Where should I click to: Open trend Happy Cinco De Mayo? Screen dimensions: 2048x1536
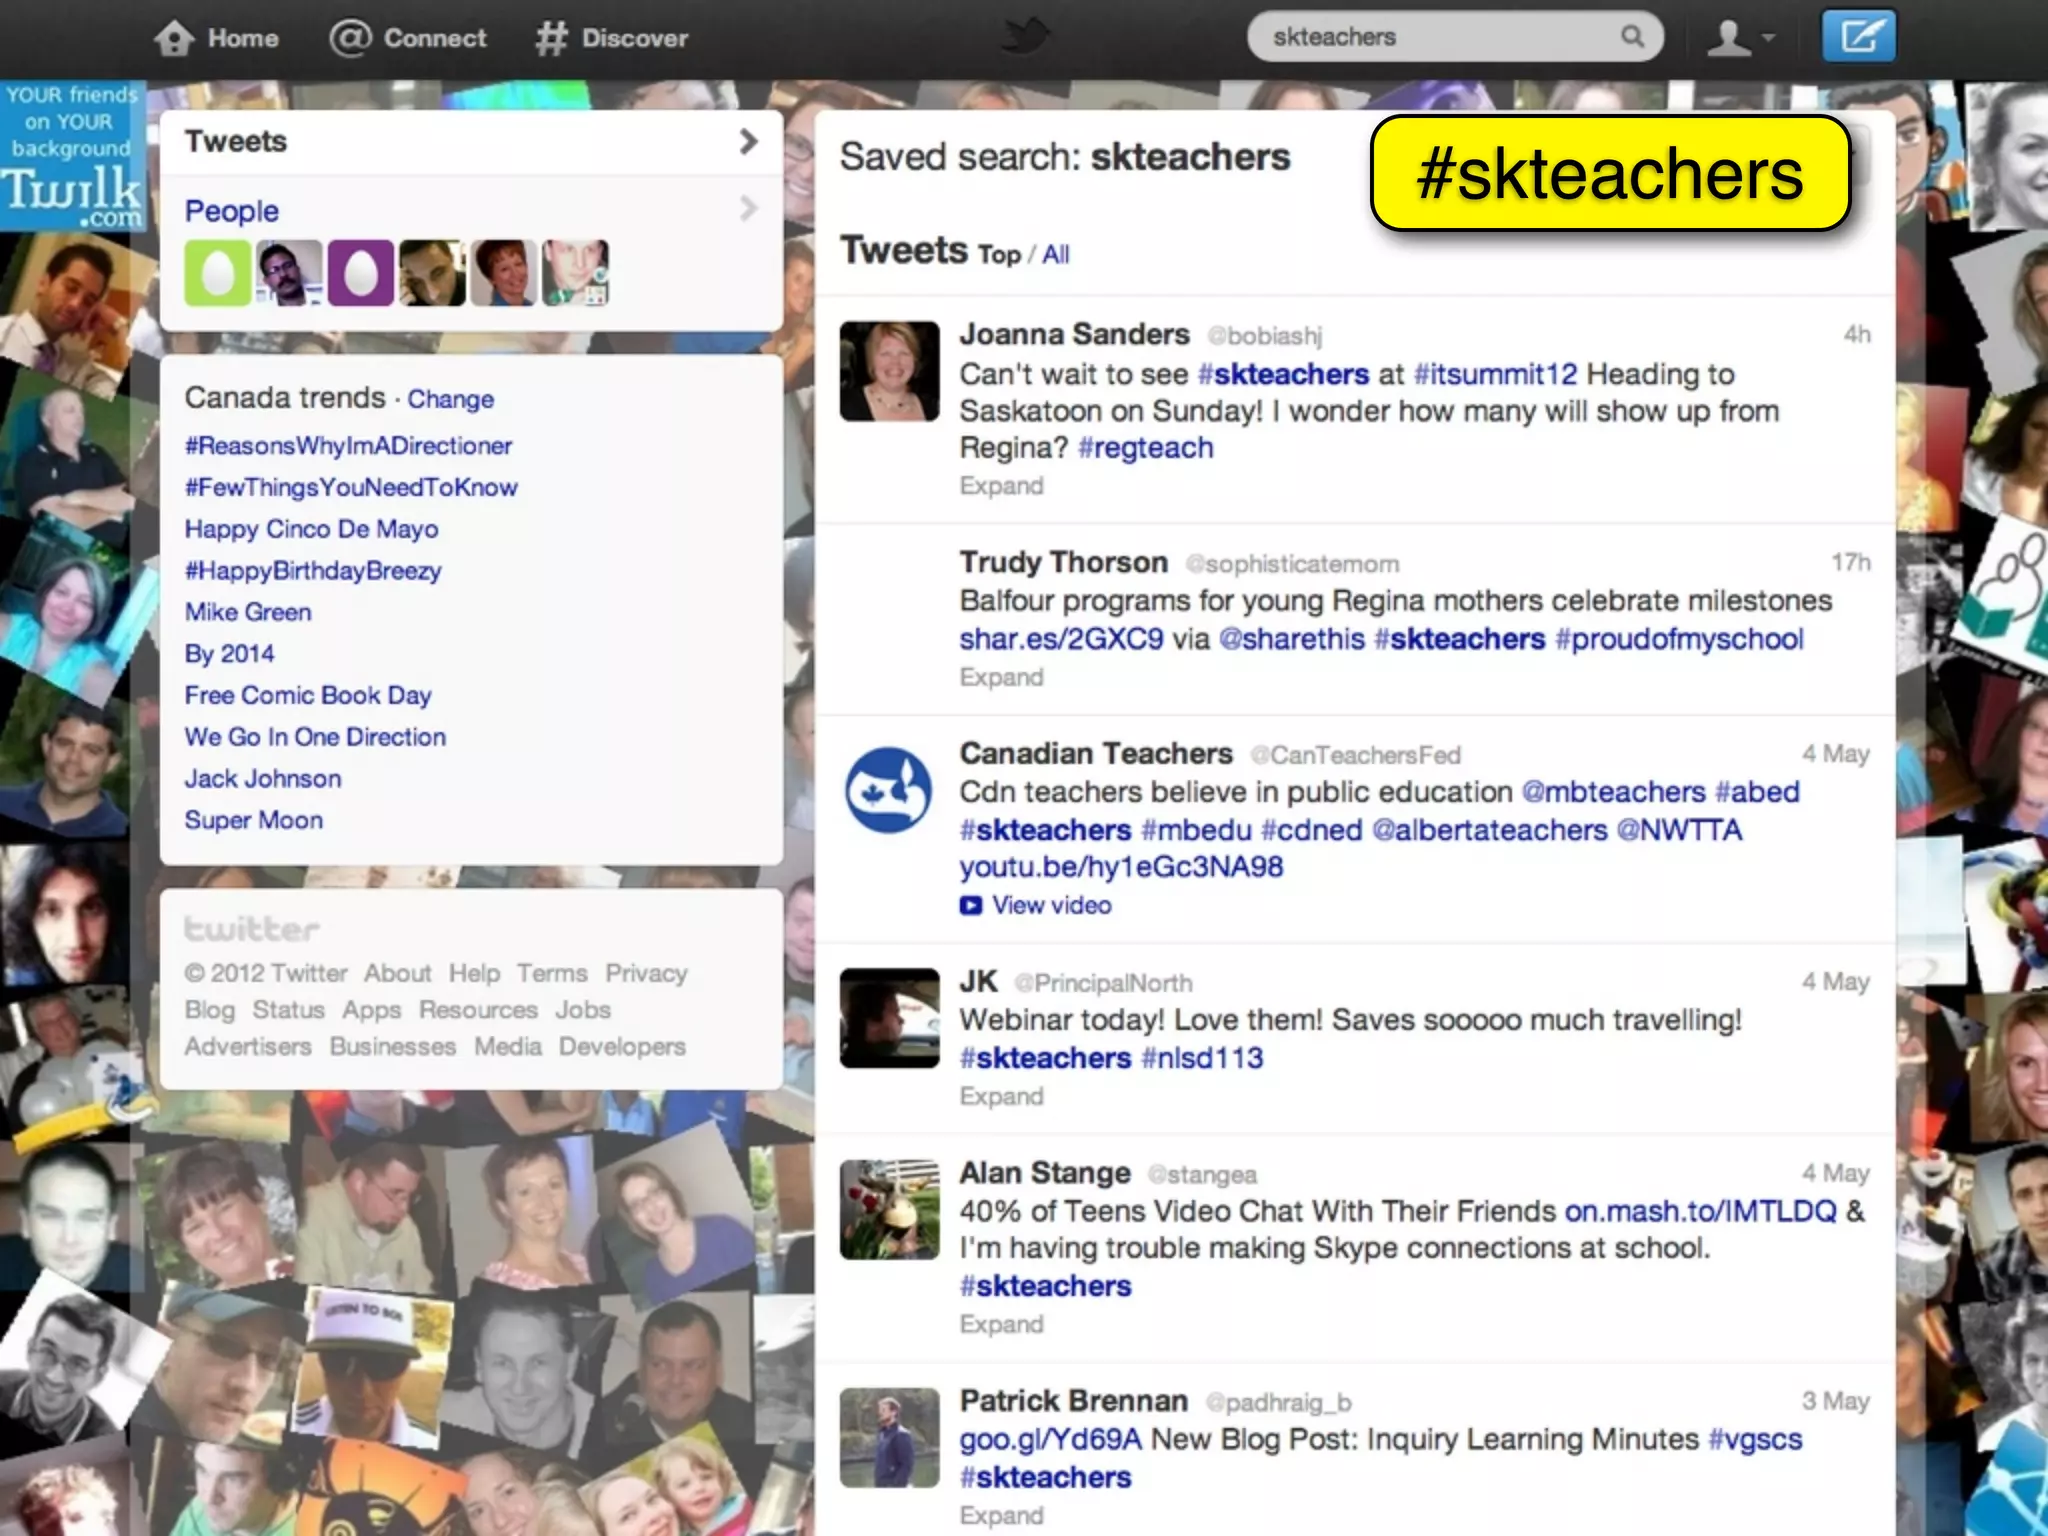(311, 529)
